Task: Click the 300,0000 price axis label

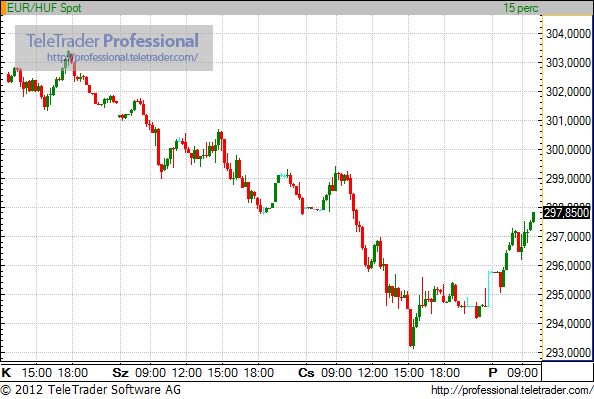Action: point(568,150)
